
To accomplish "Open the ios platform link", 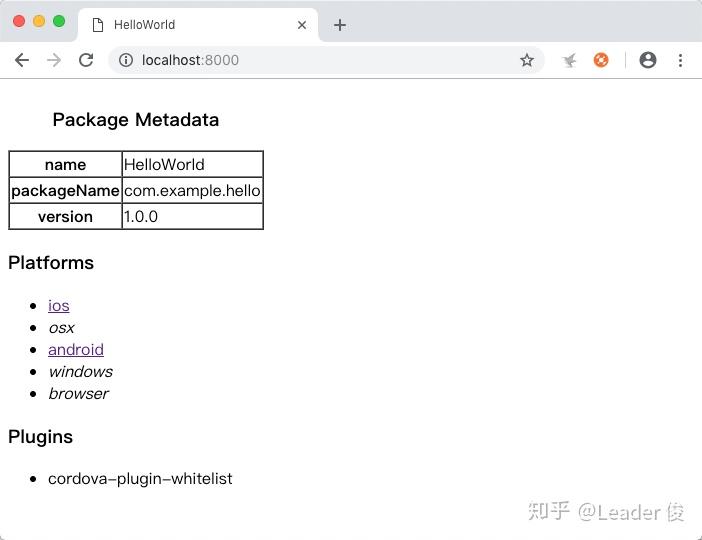I will click(x=59, y=306).
